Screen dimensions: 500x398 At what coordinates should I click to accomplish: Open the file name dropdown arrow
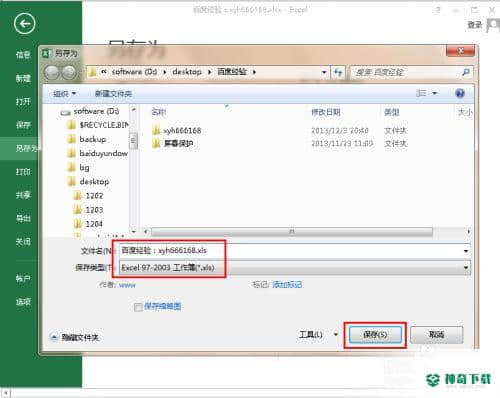[x=466, y=250]
